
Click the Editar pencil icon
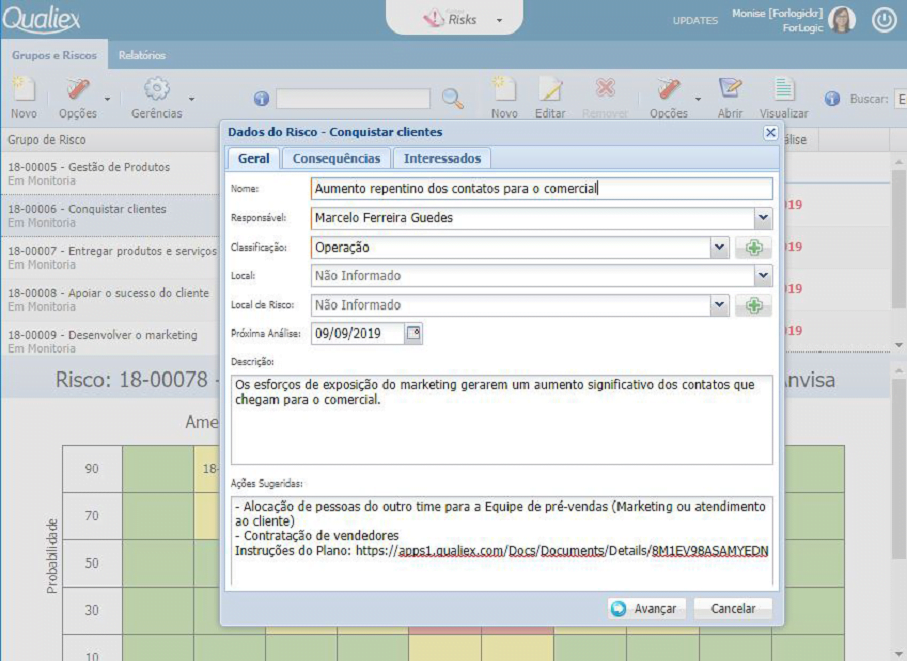tap(550, 90)
